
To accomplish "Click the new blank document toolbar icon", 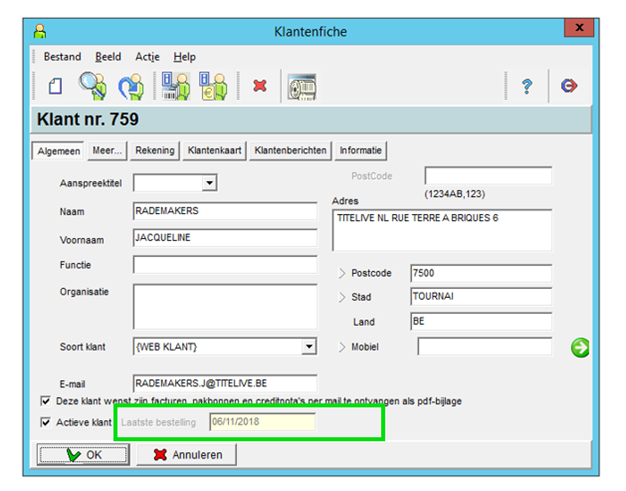I will (x=55, y=86).
